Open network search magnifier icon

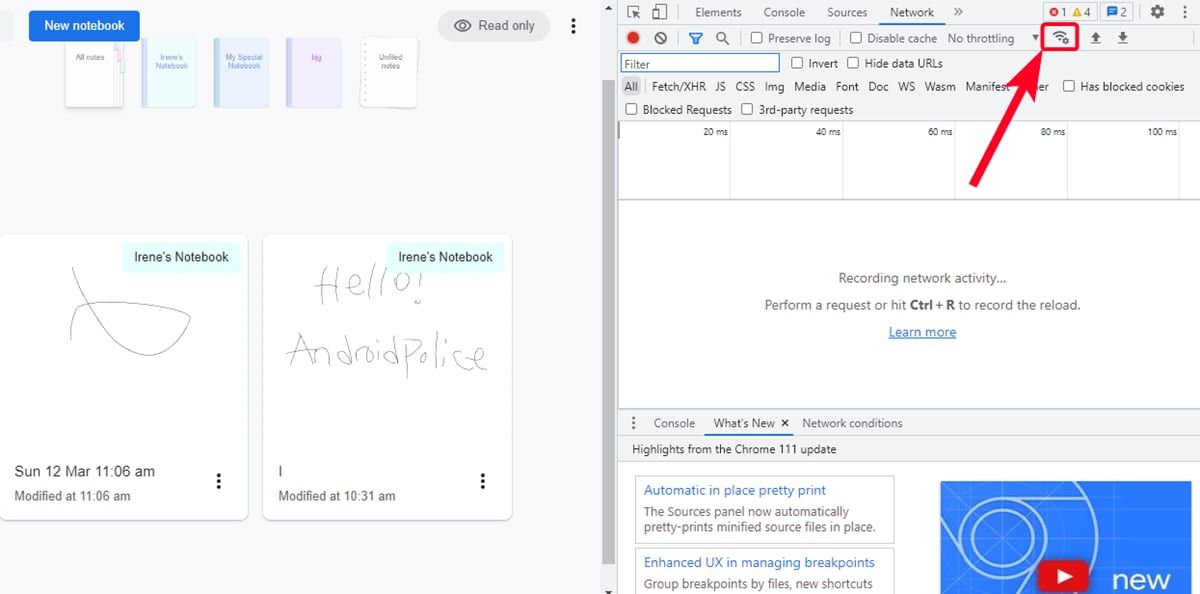(x=722, y=38)
